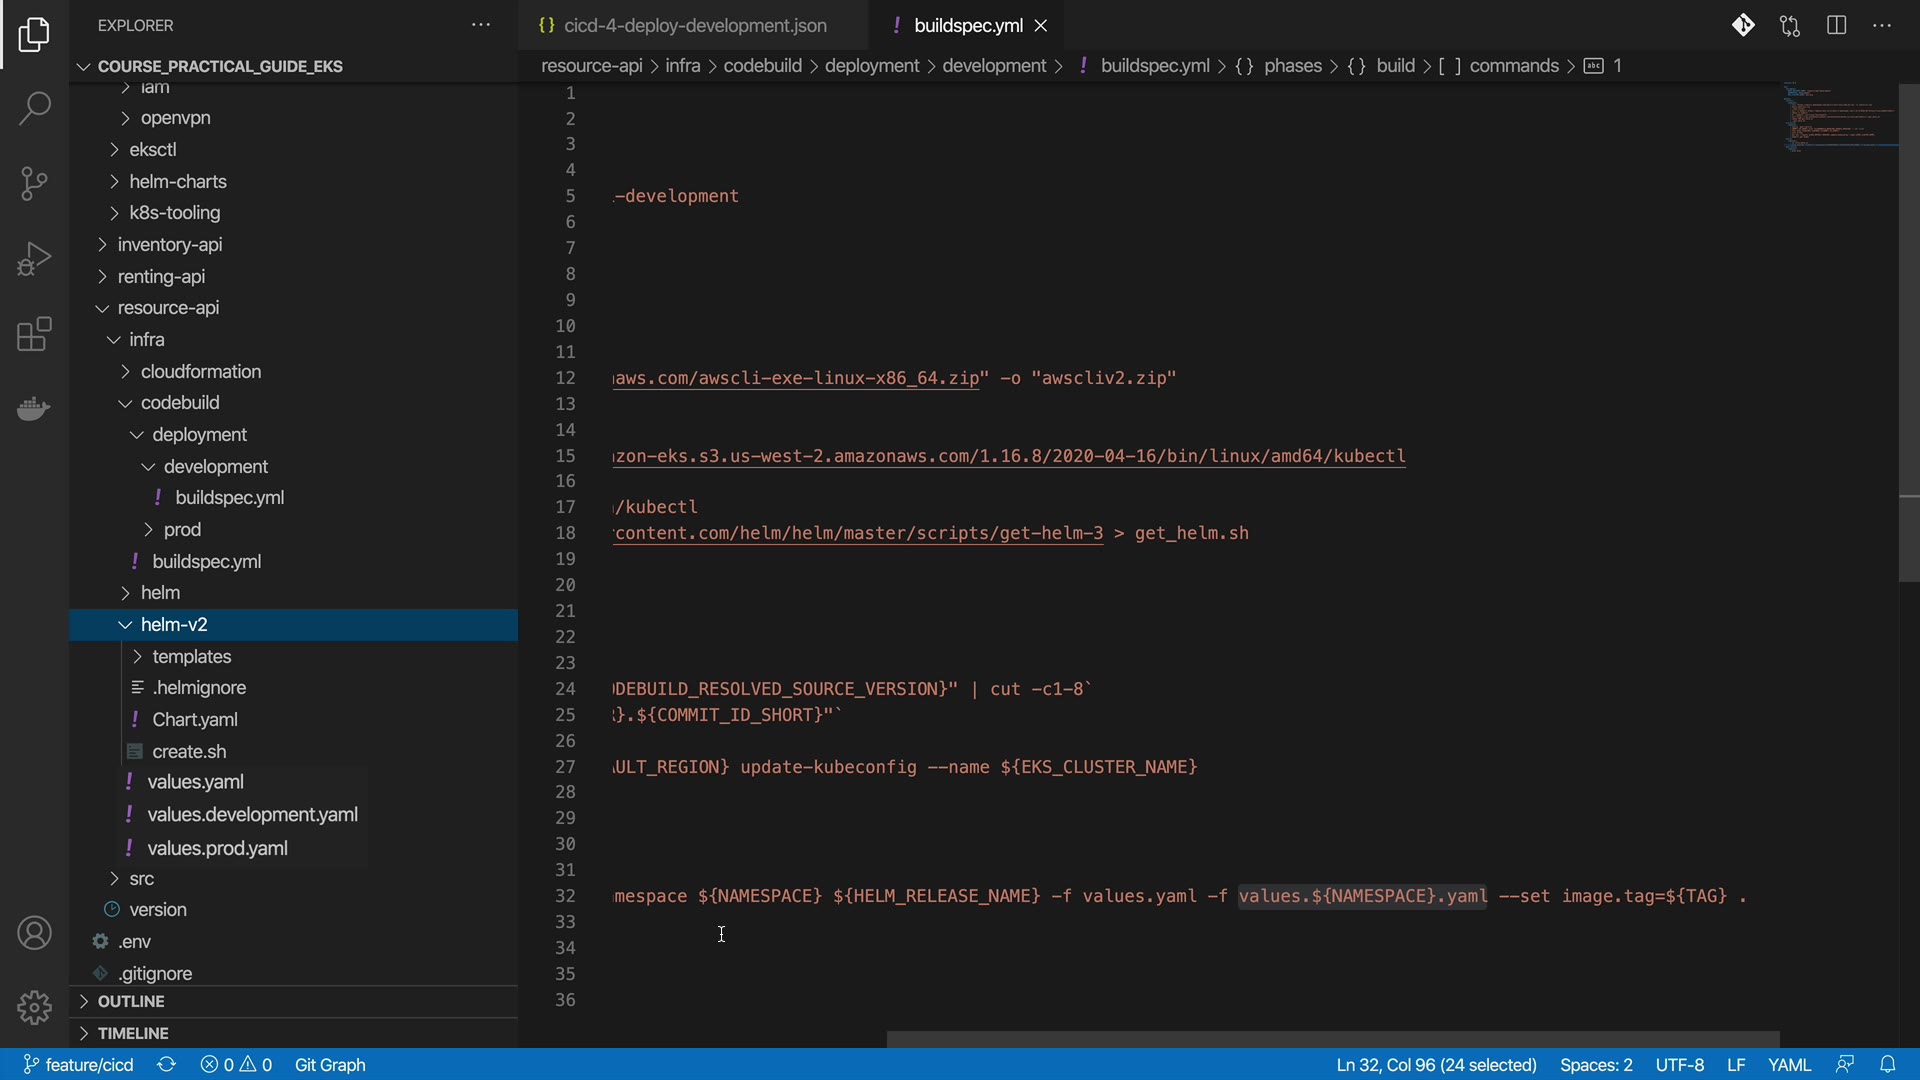
Task: Open values.development.yaml file in explorer
Action: click(252, 815)
